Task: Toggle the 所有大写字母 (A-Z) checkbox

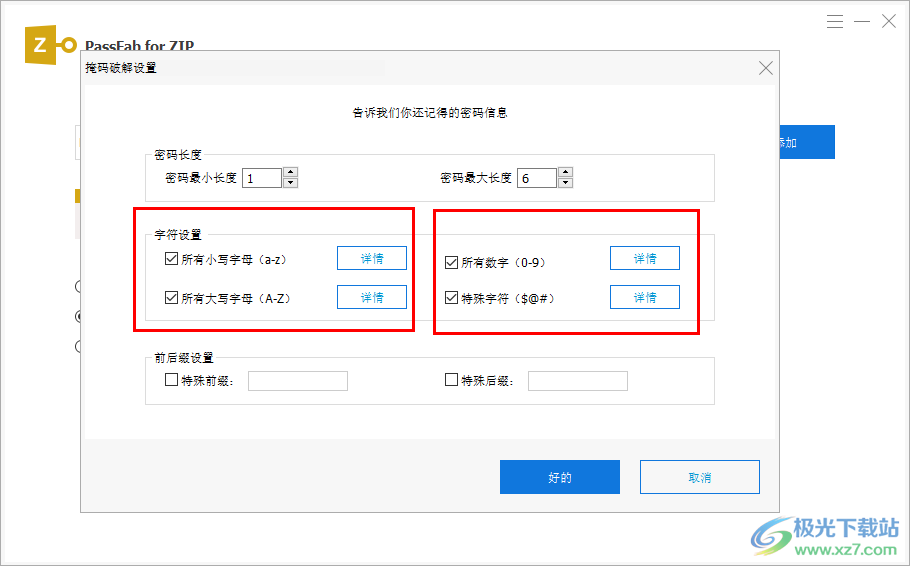Action: coord(171,298)
